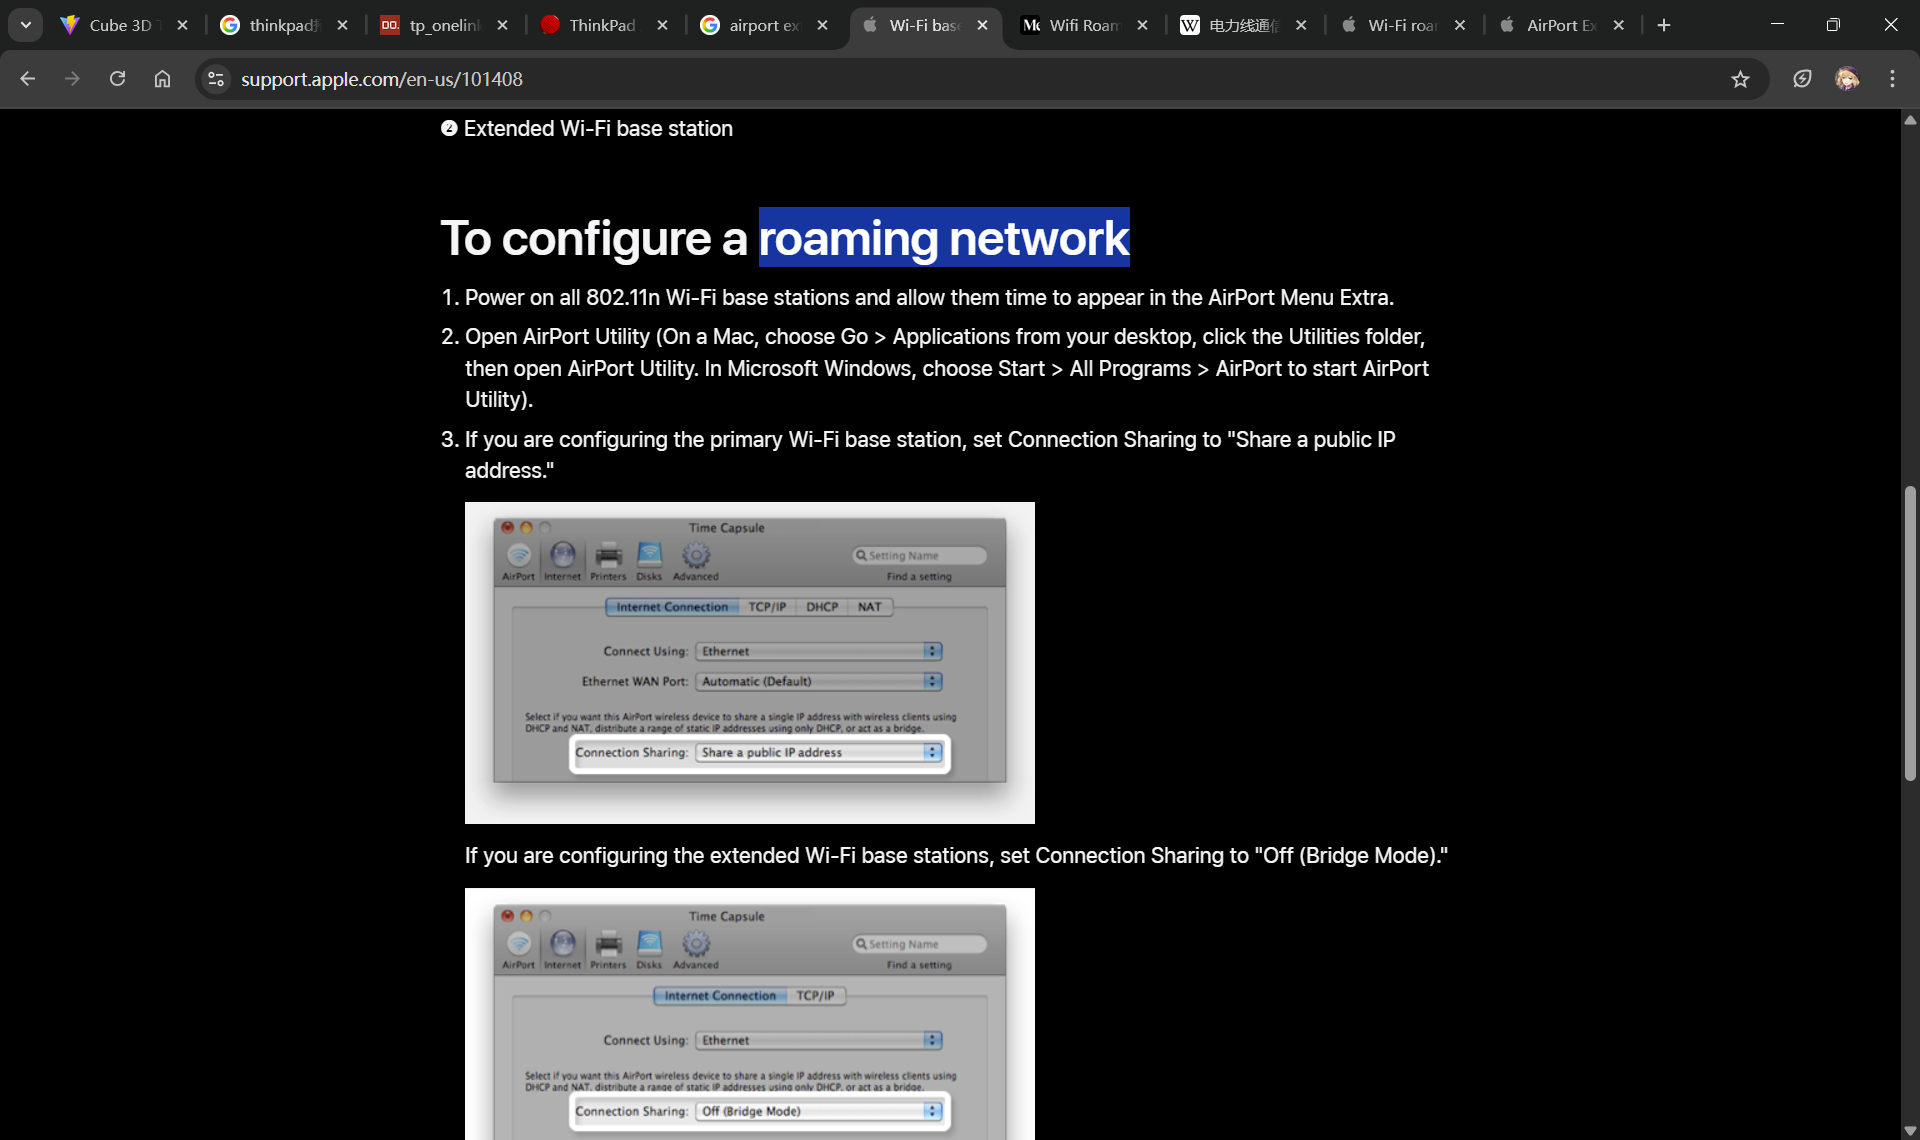Open the extension icon beside the bookmark star
The image size is (1920, 1140).
pos(1802,79)
